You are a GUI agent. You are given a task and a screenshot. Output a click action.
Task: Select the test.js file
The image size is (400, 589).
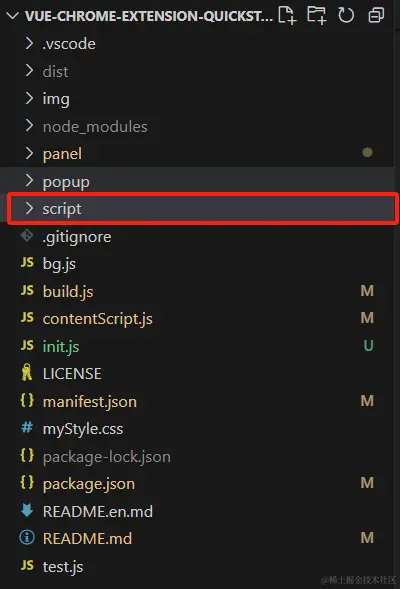(63, 566)
